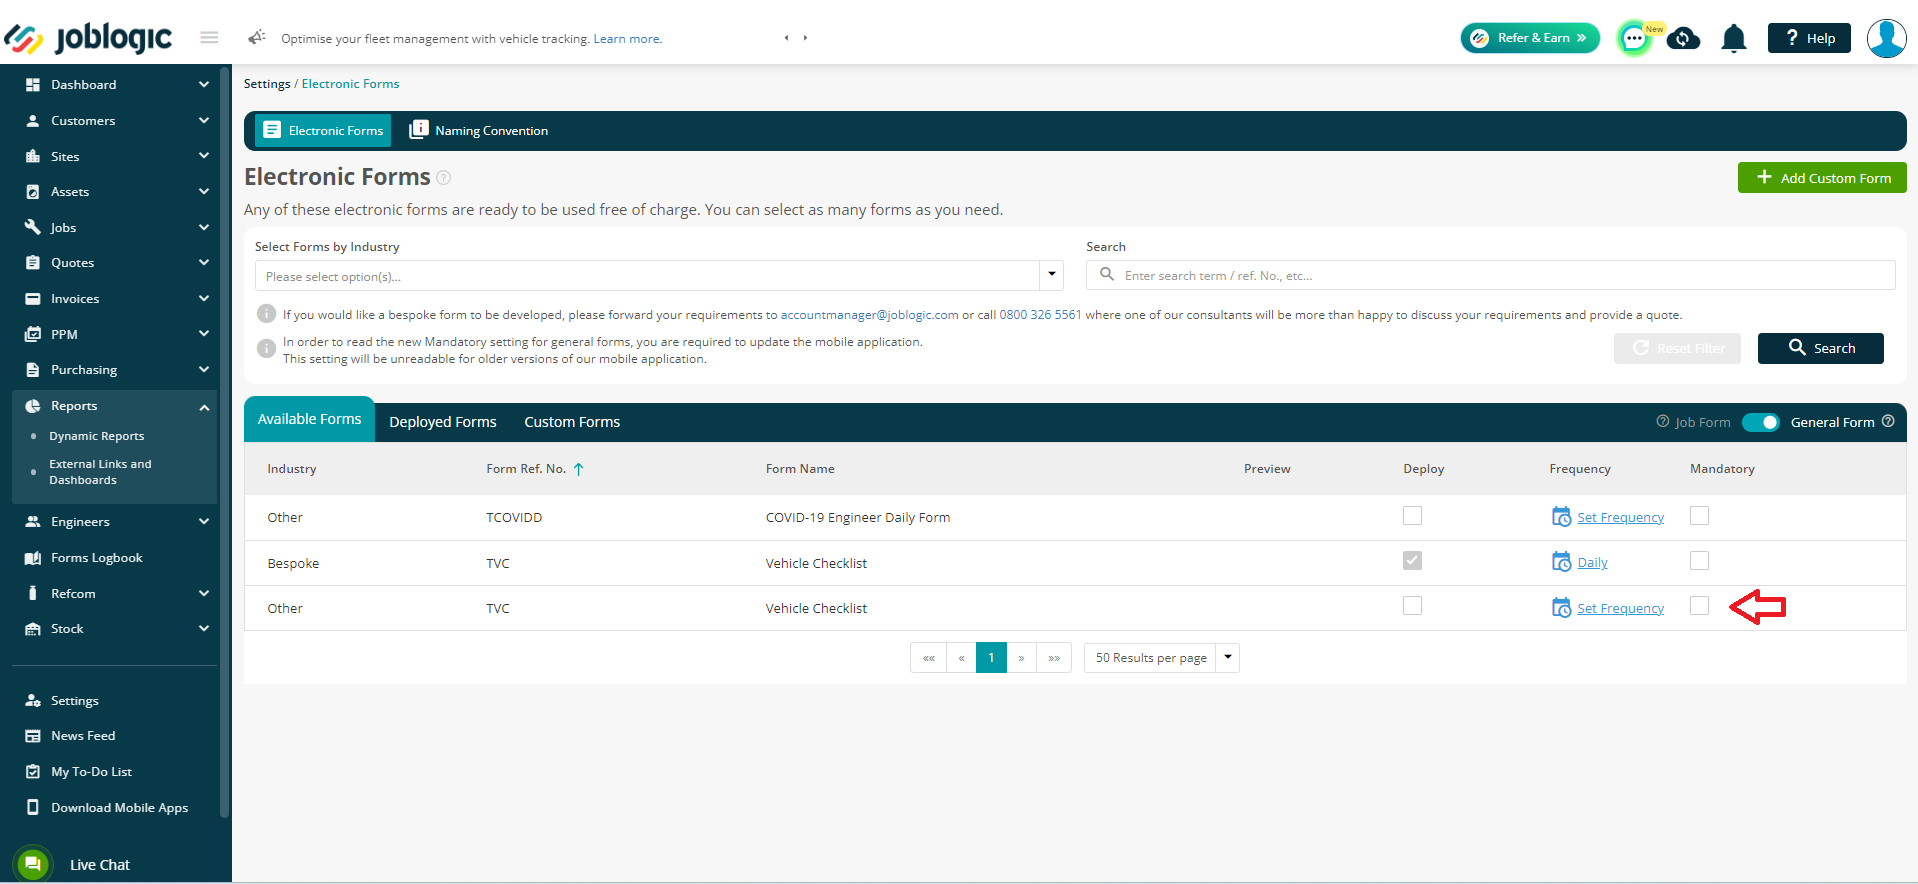Open Dynamic Reports submenu item

pyautogui.click(x=96, y=436)
